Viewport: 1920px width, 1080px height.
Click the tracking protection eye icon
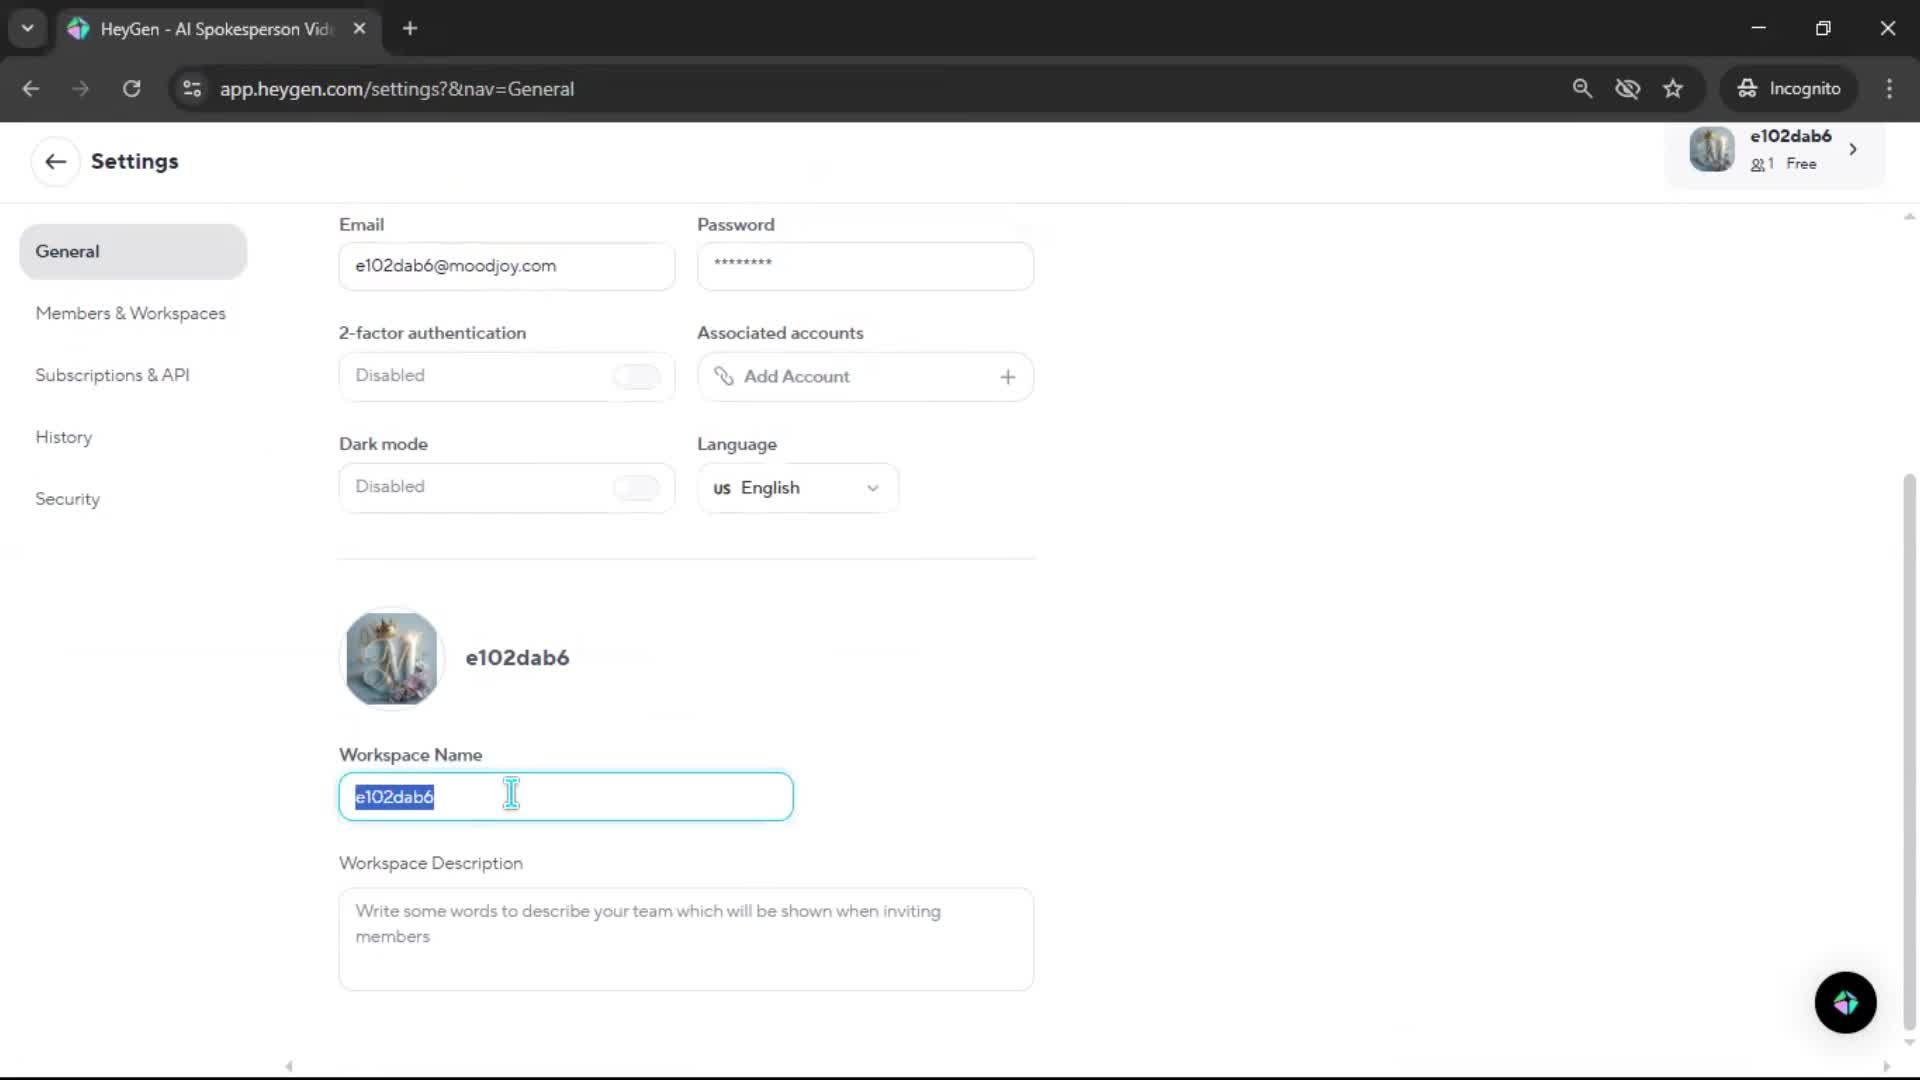1627,89
